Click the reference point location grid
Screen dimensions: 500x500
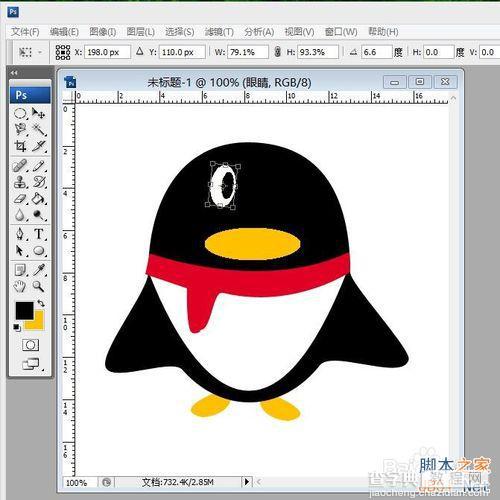[63, 52]
